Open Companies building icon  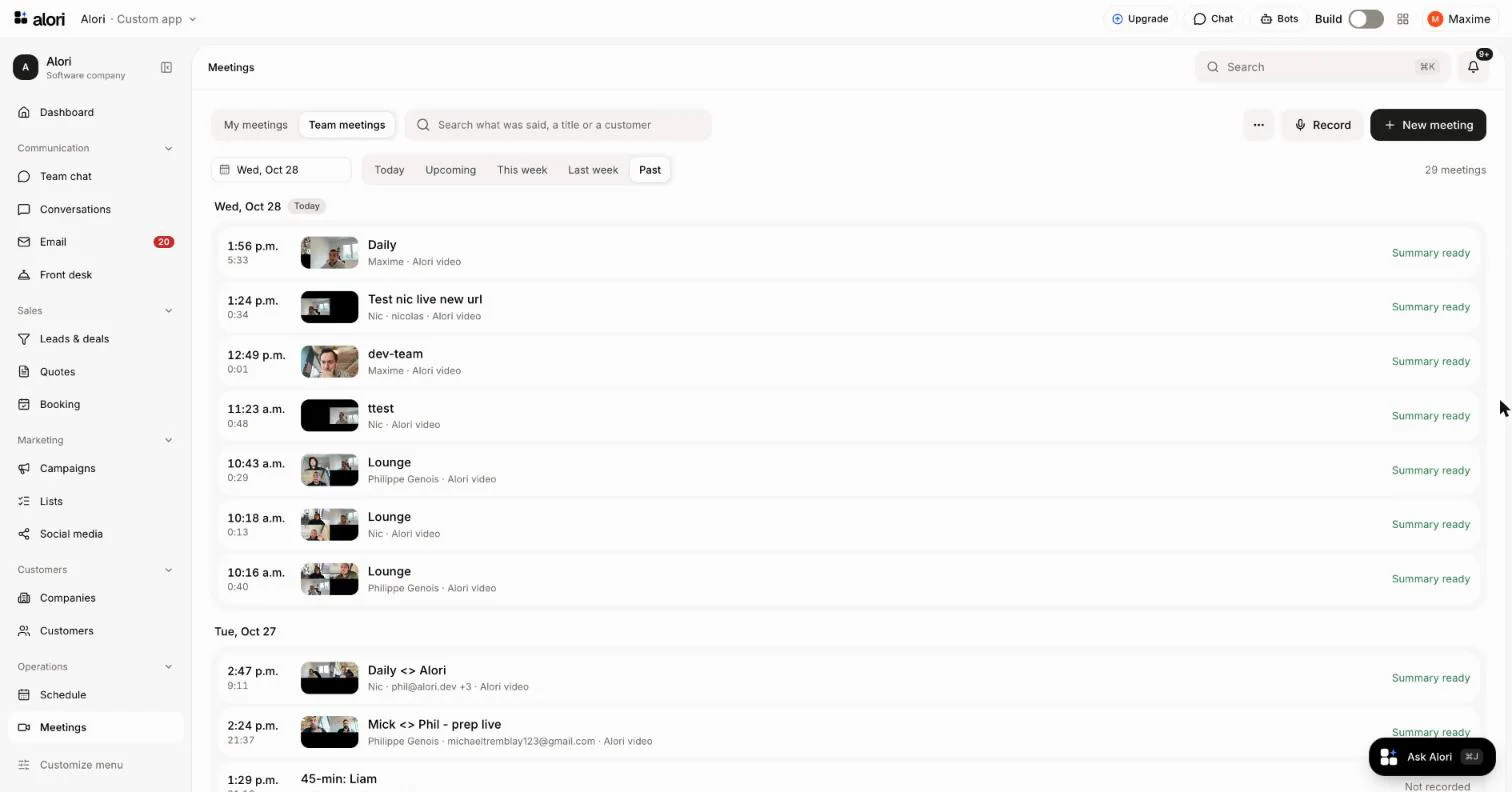click(x=24, y=599)
